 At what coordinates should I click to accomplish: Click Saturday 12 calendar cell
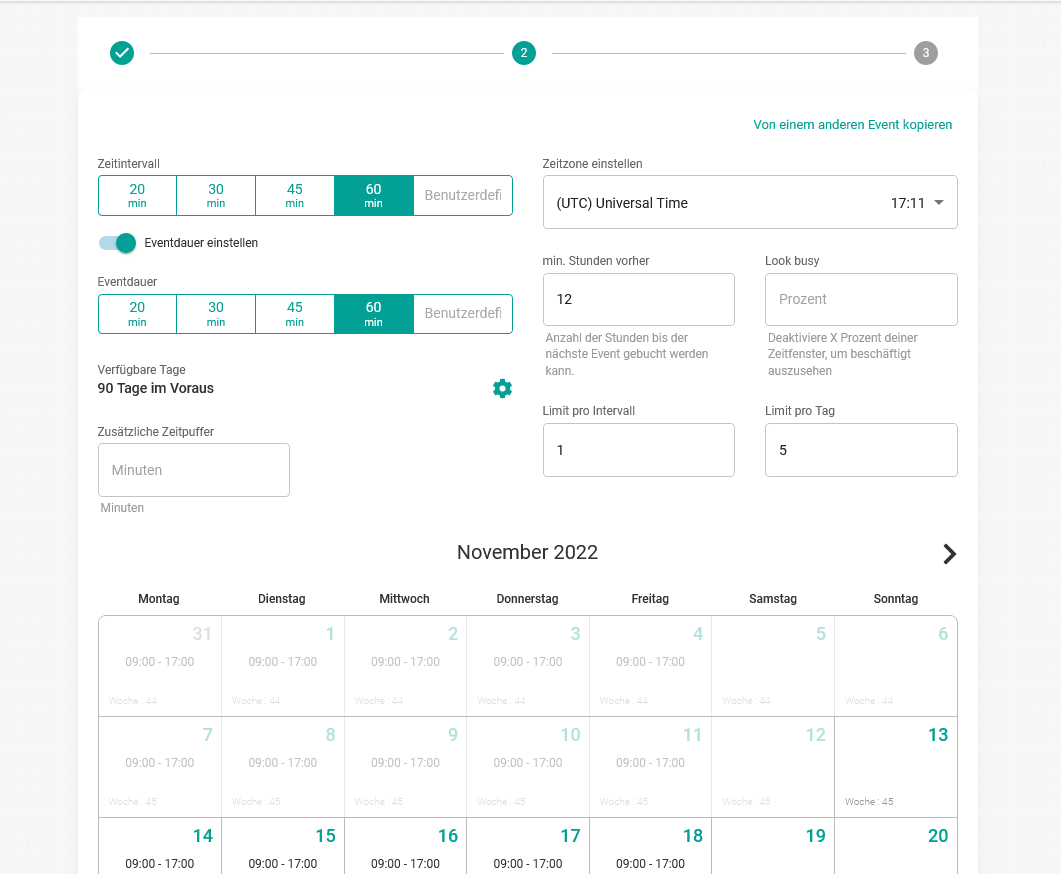(x=773, y=767)
